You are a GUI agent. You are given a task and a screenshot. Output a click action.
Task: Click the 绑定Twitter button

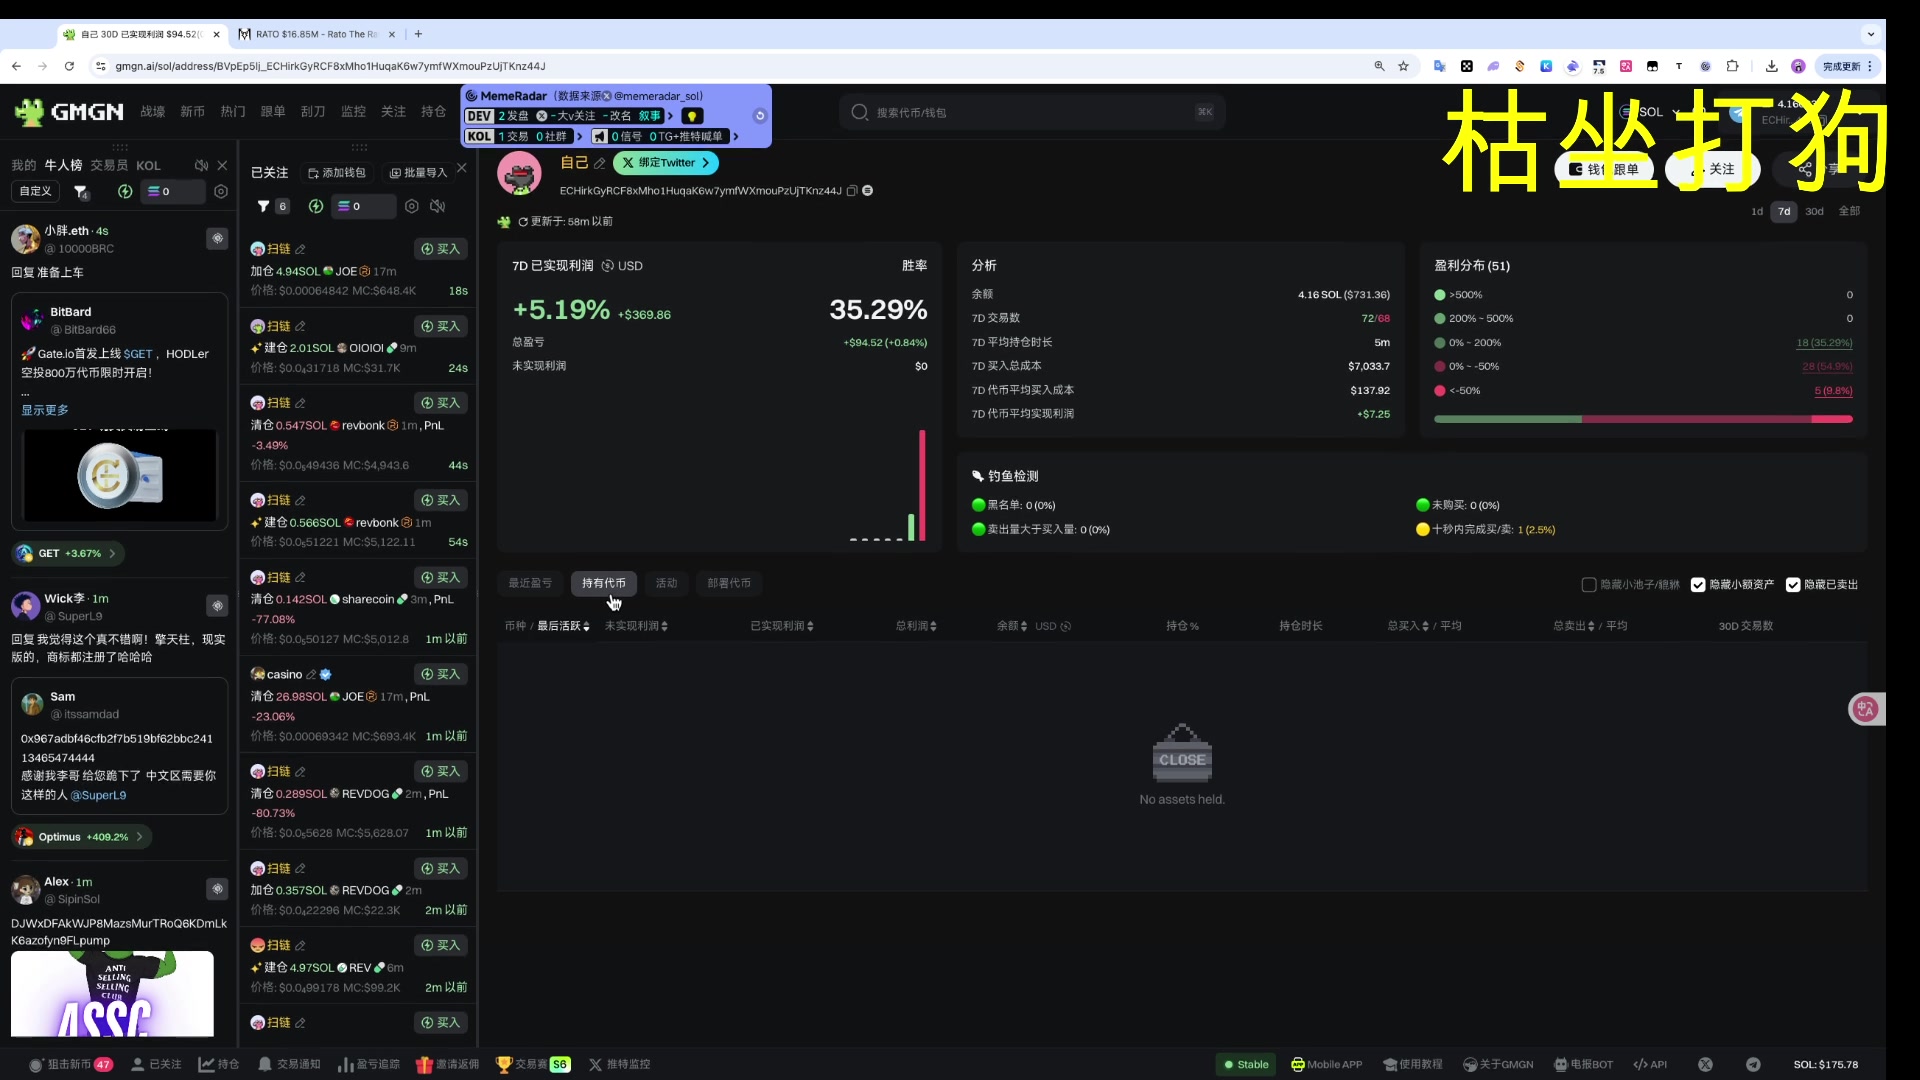(x=665, y=163)
